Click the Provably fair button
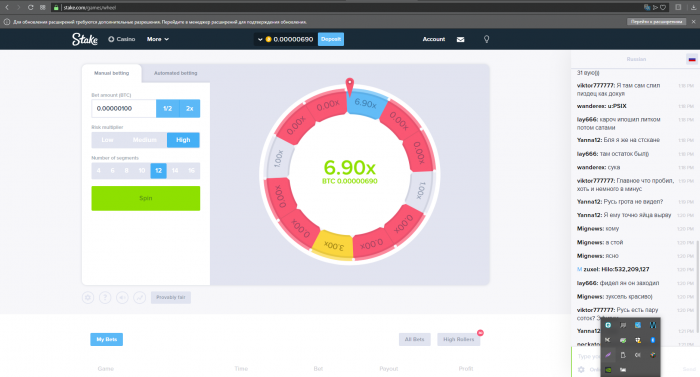This screenshot has width=700, height=377. coord(171,297)
